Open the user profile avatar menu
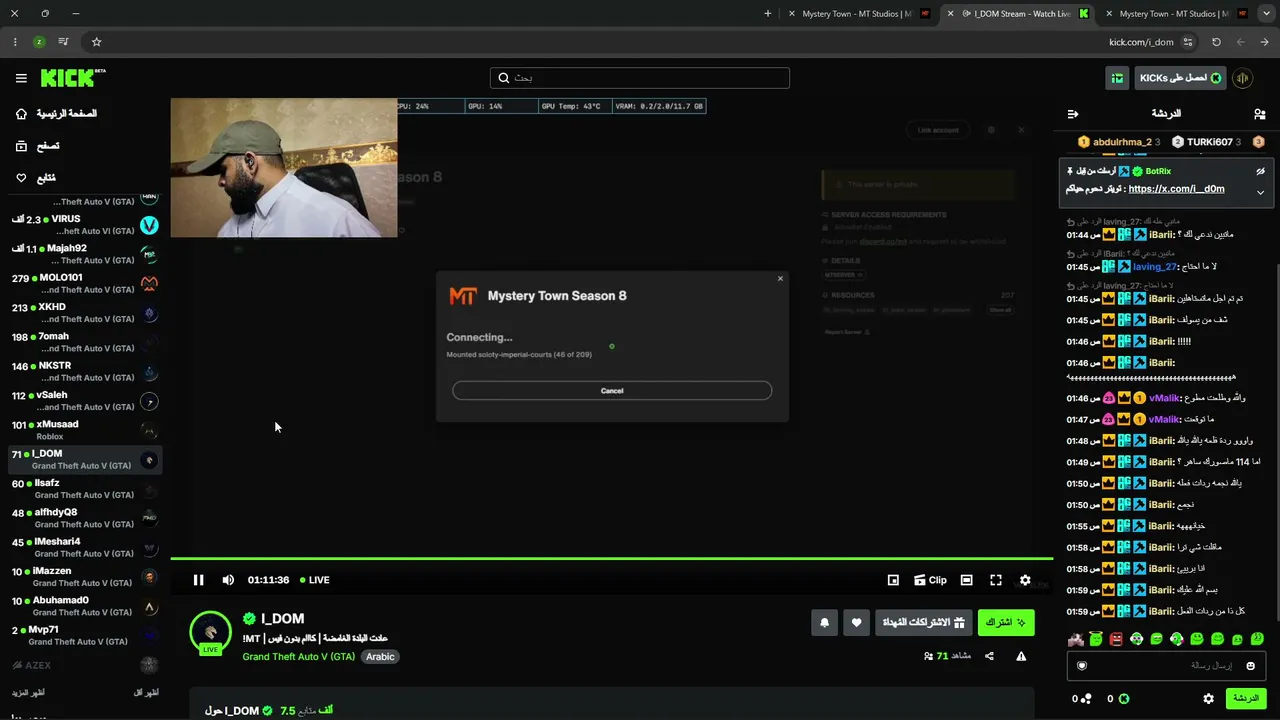This screenshot has width=1280, height=720. (x=1243, y=78)
